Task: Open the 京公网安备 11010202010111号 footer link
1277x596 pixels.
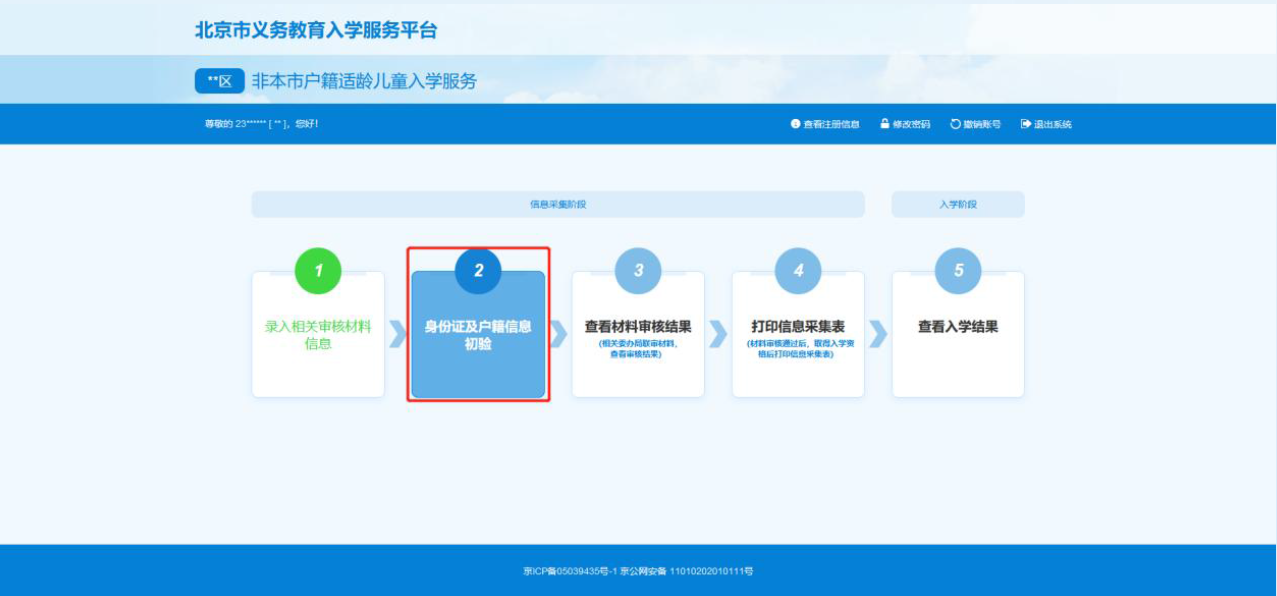Action: click(x=686, y=571)
